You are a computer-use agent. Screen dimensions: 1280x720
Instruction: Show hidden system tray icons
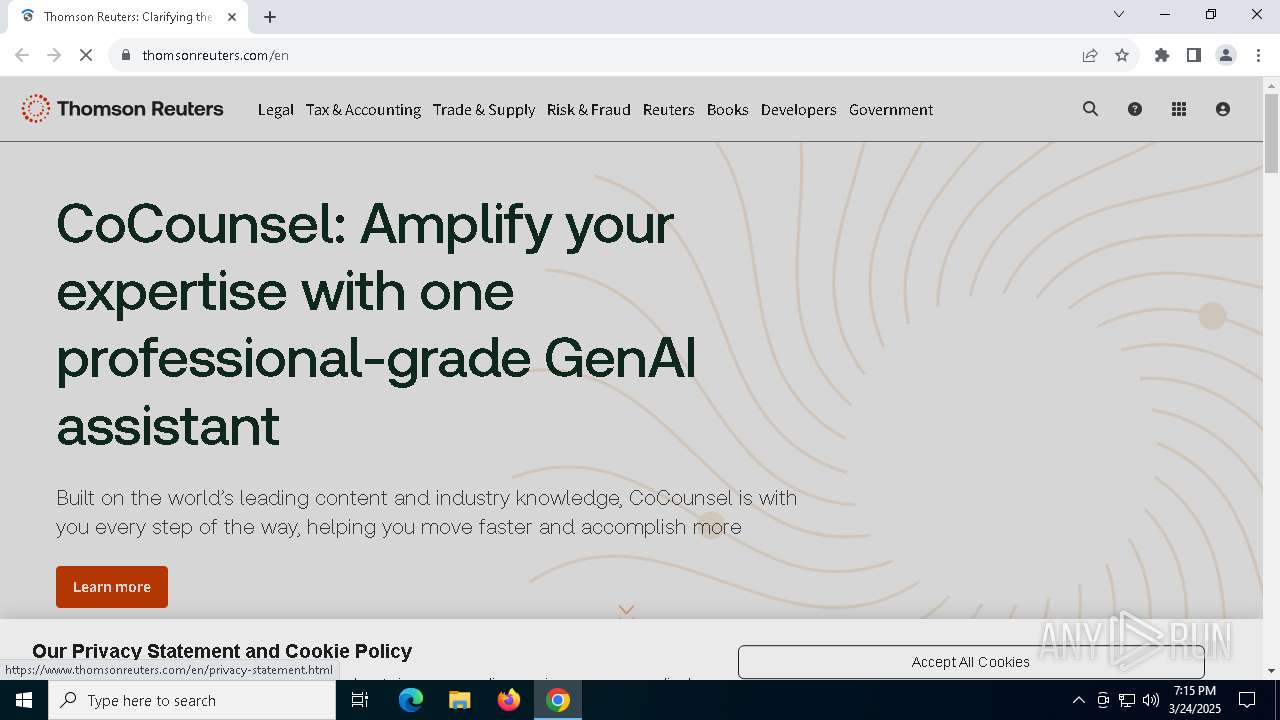point(1078,700)
